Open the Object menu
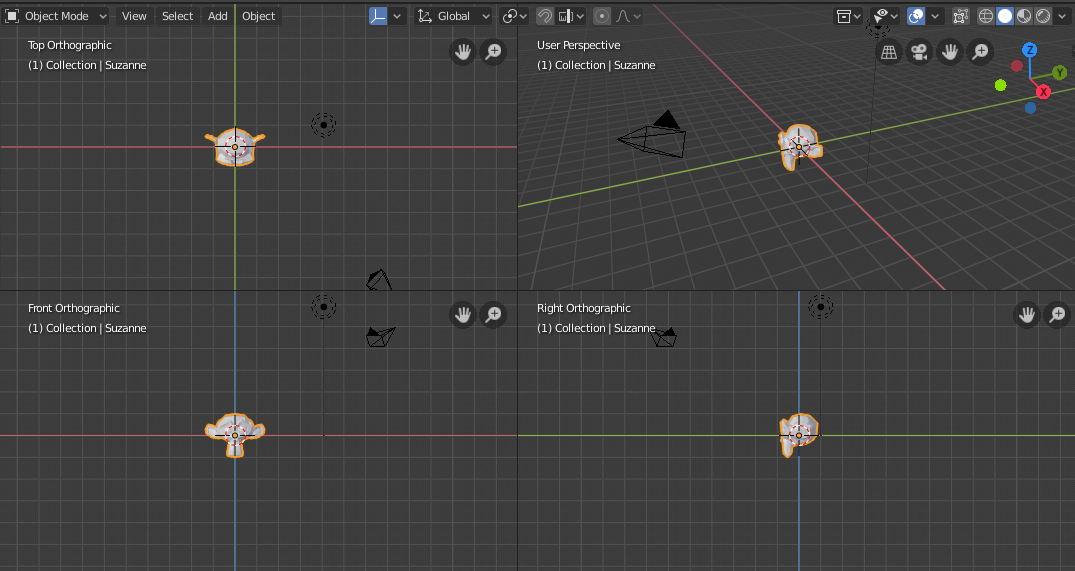 (259, 16)
